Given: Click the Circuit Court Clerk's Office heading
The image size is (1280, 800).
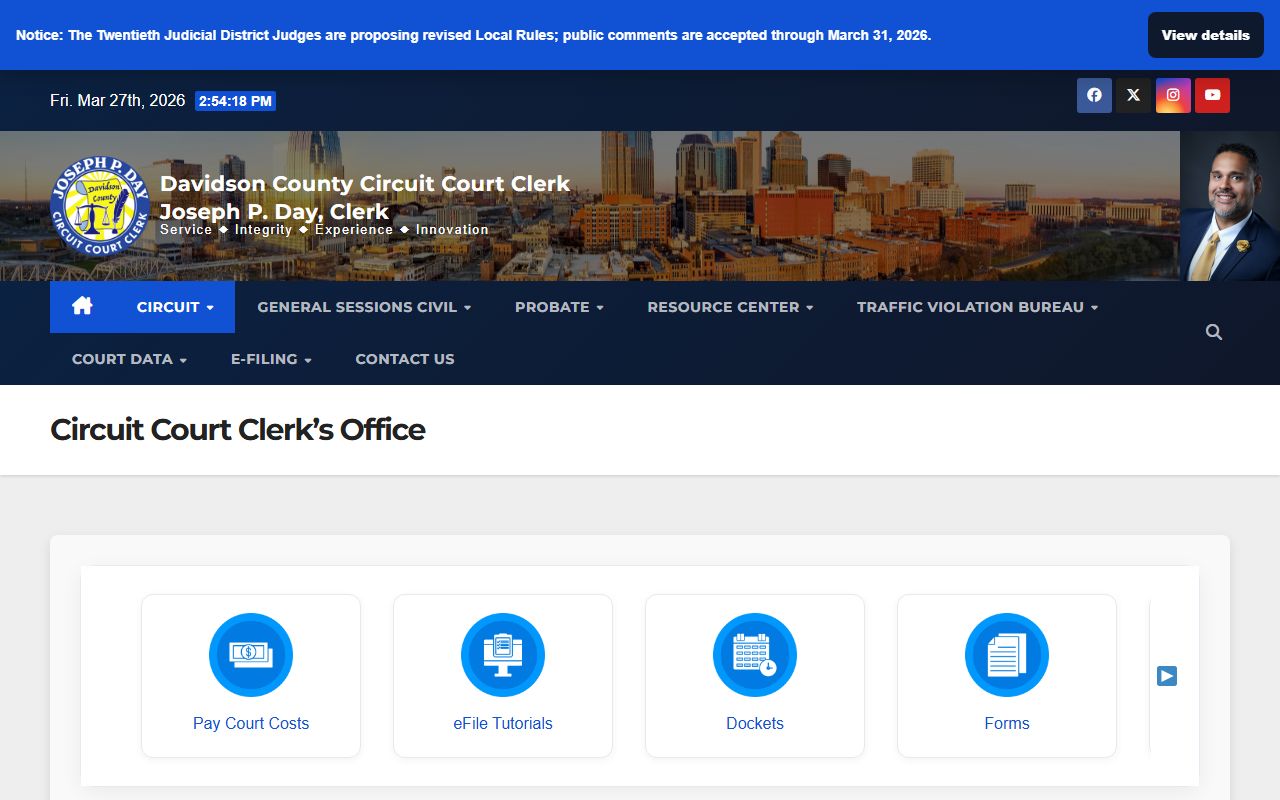Looking at the screenshot, I should tap(238, 430).
